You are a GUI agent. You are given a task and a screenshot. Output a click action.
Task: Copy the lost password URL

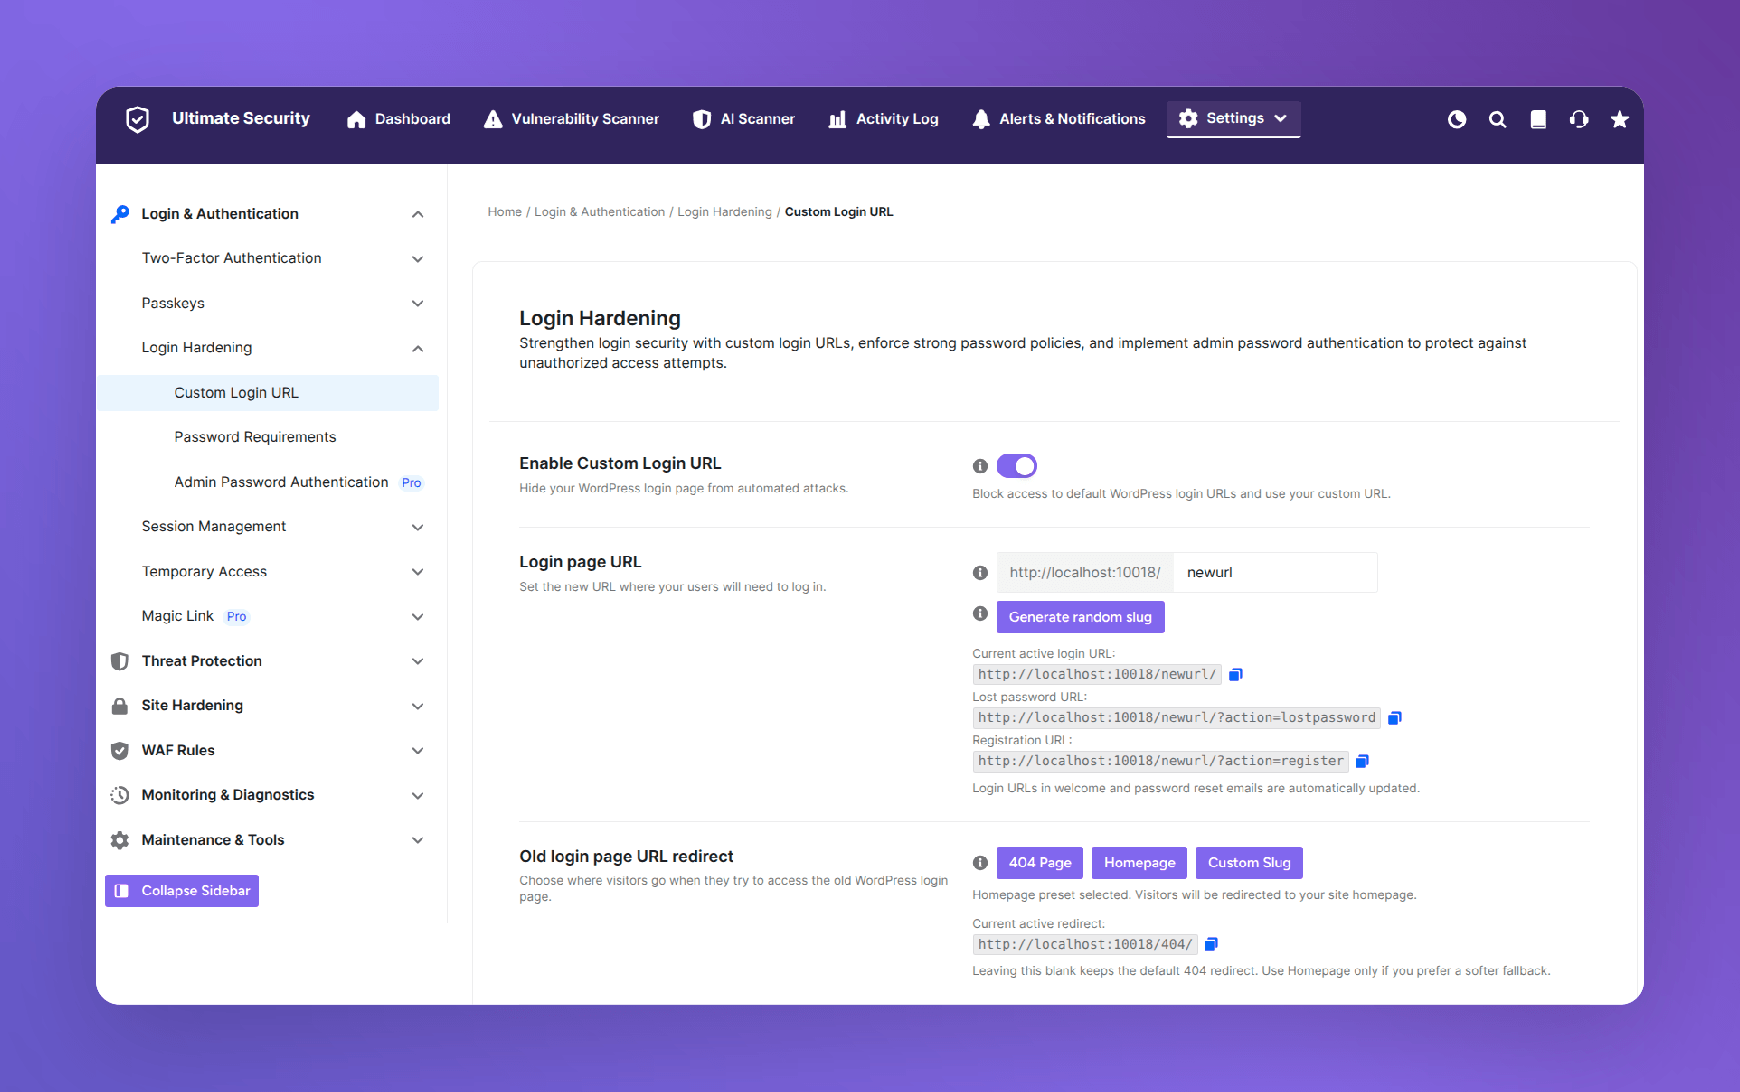(x=1395, y=718)
